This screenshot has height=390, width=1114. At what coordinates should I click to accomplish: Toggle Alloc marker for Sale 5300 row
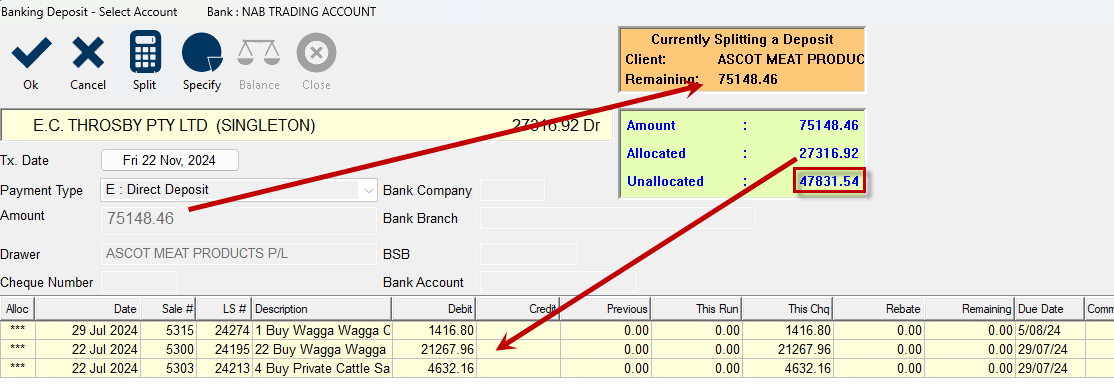[x=18, y=350]
